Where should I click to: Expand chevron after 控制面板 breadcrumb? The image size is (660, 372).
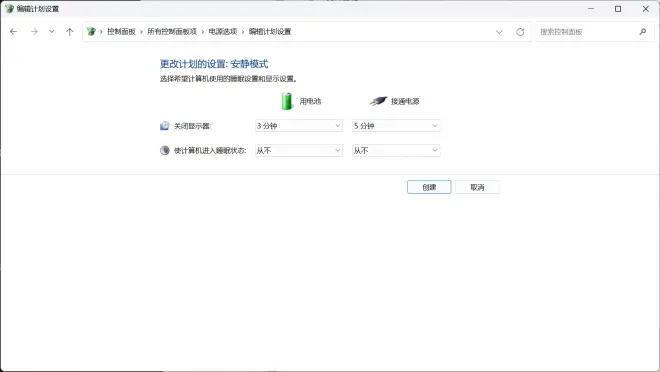coord(141,32)
